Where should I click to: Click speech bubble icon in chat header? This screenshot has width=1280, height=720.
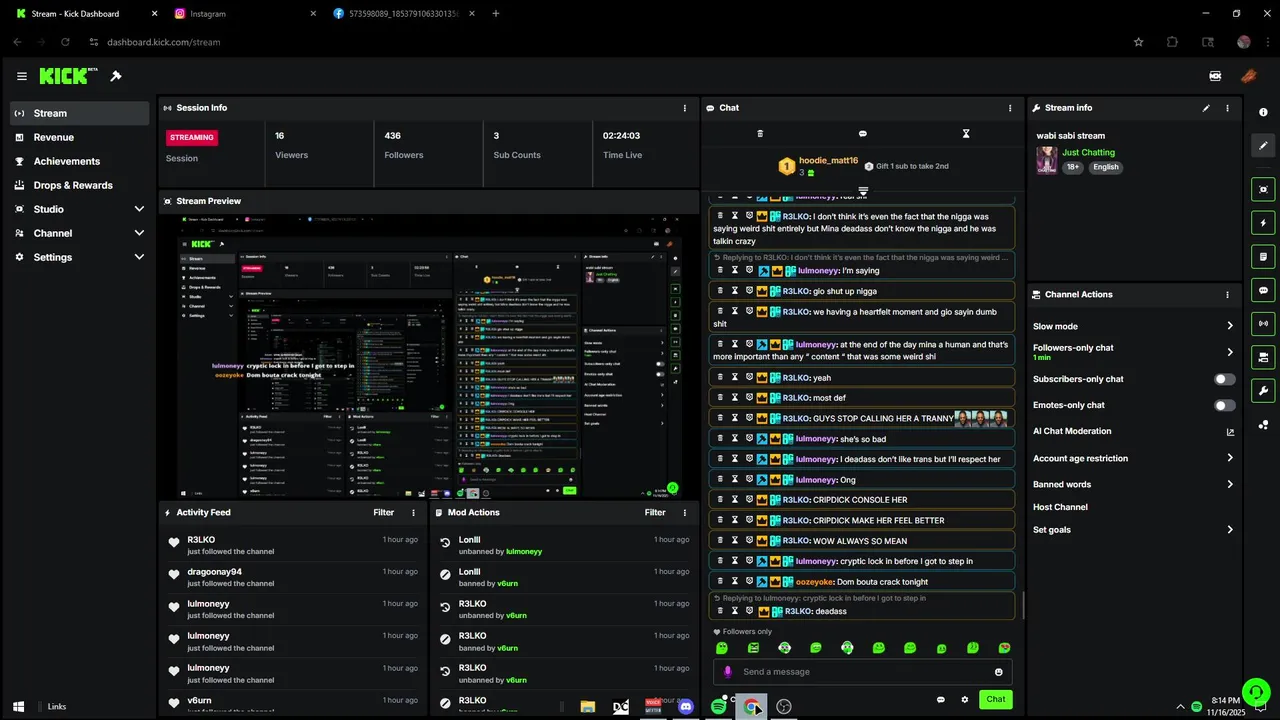click(x=863, y=133)
